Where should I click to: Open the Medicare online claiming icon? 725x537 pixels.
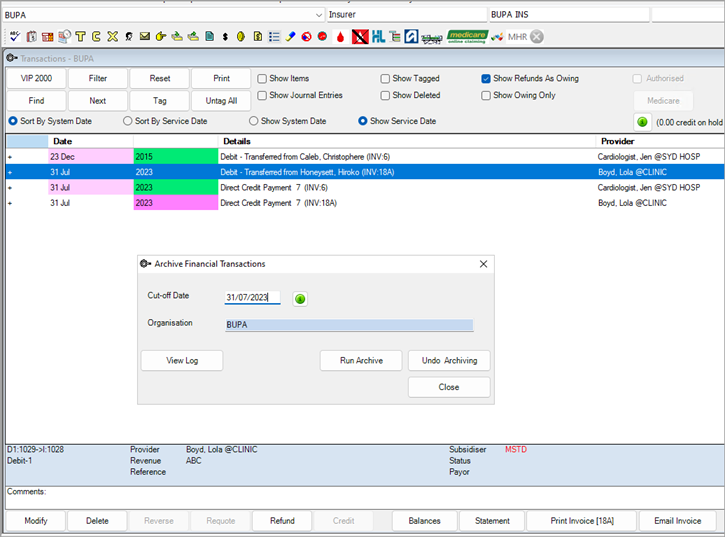(466, 37)
